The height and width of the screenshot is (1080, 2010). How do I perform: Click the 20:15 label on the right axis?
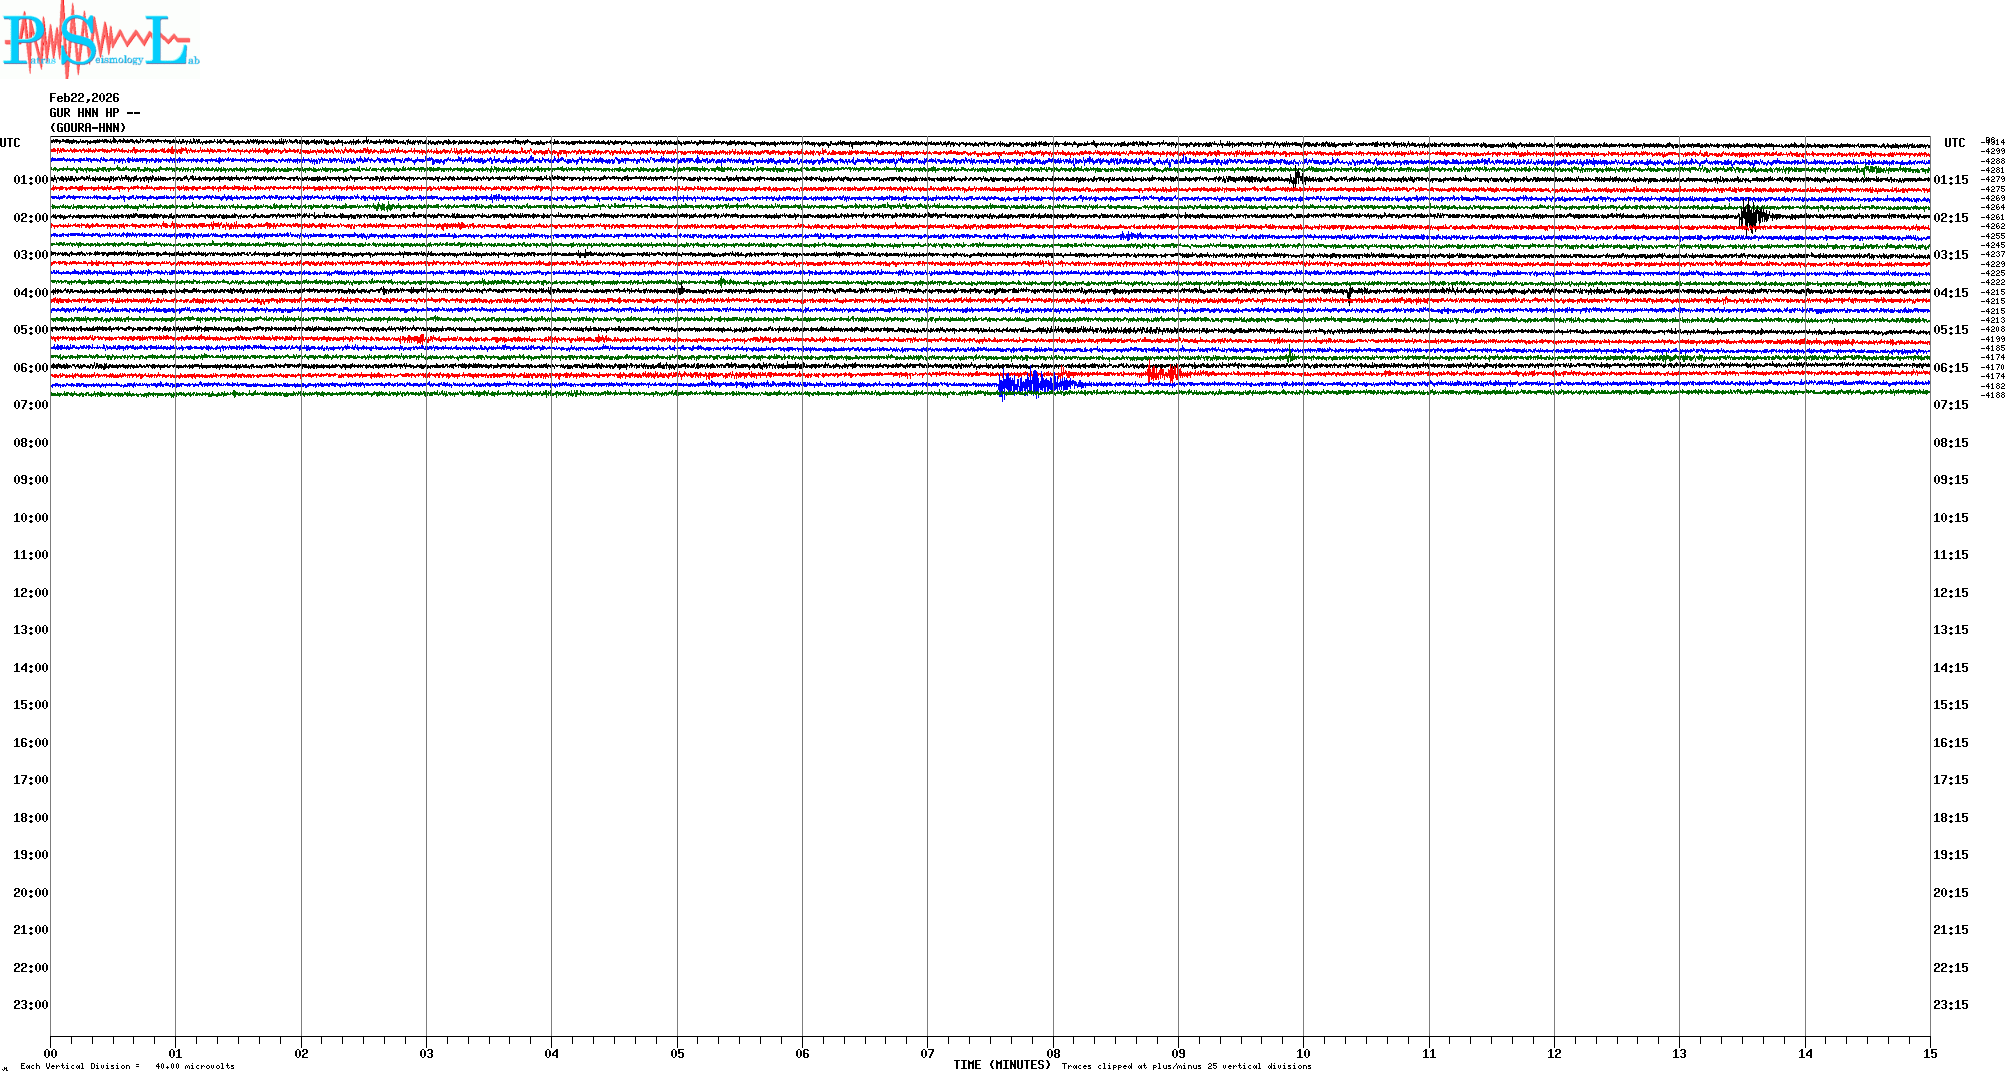click(1950, 893)
